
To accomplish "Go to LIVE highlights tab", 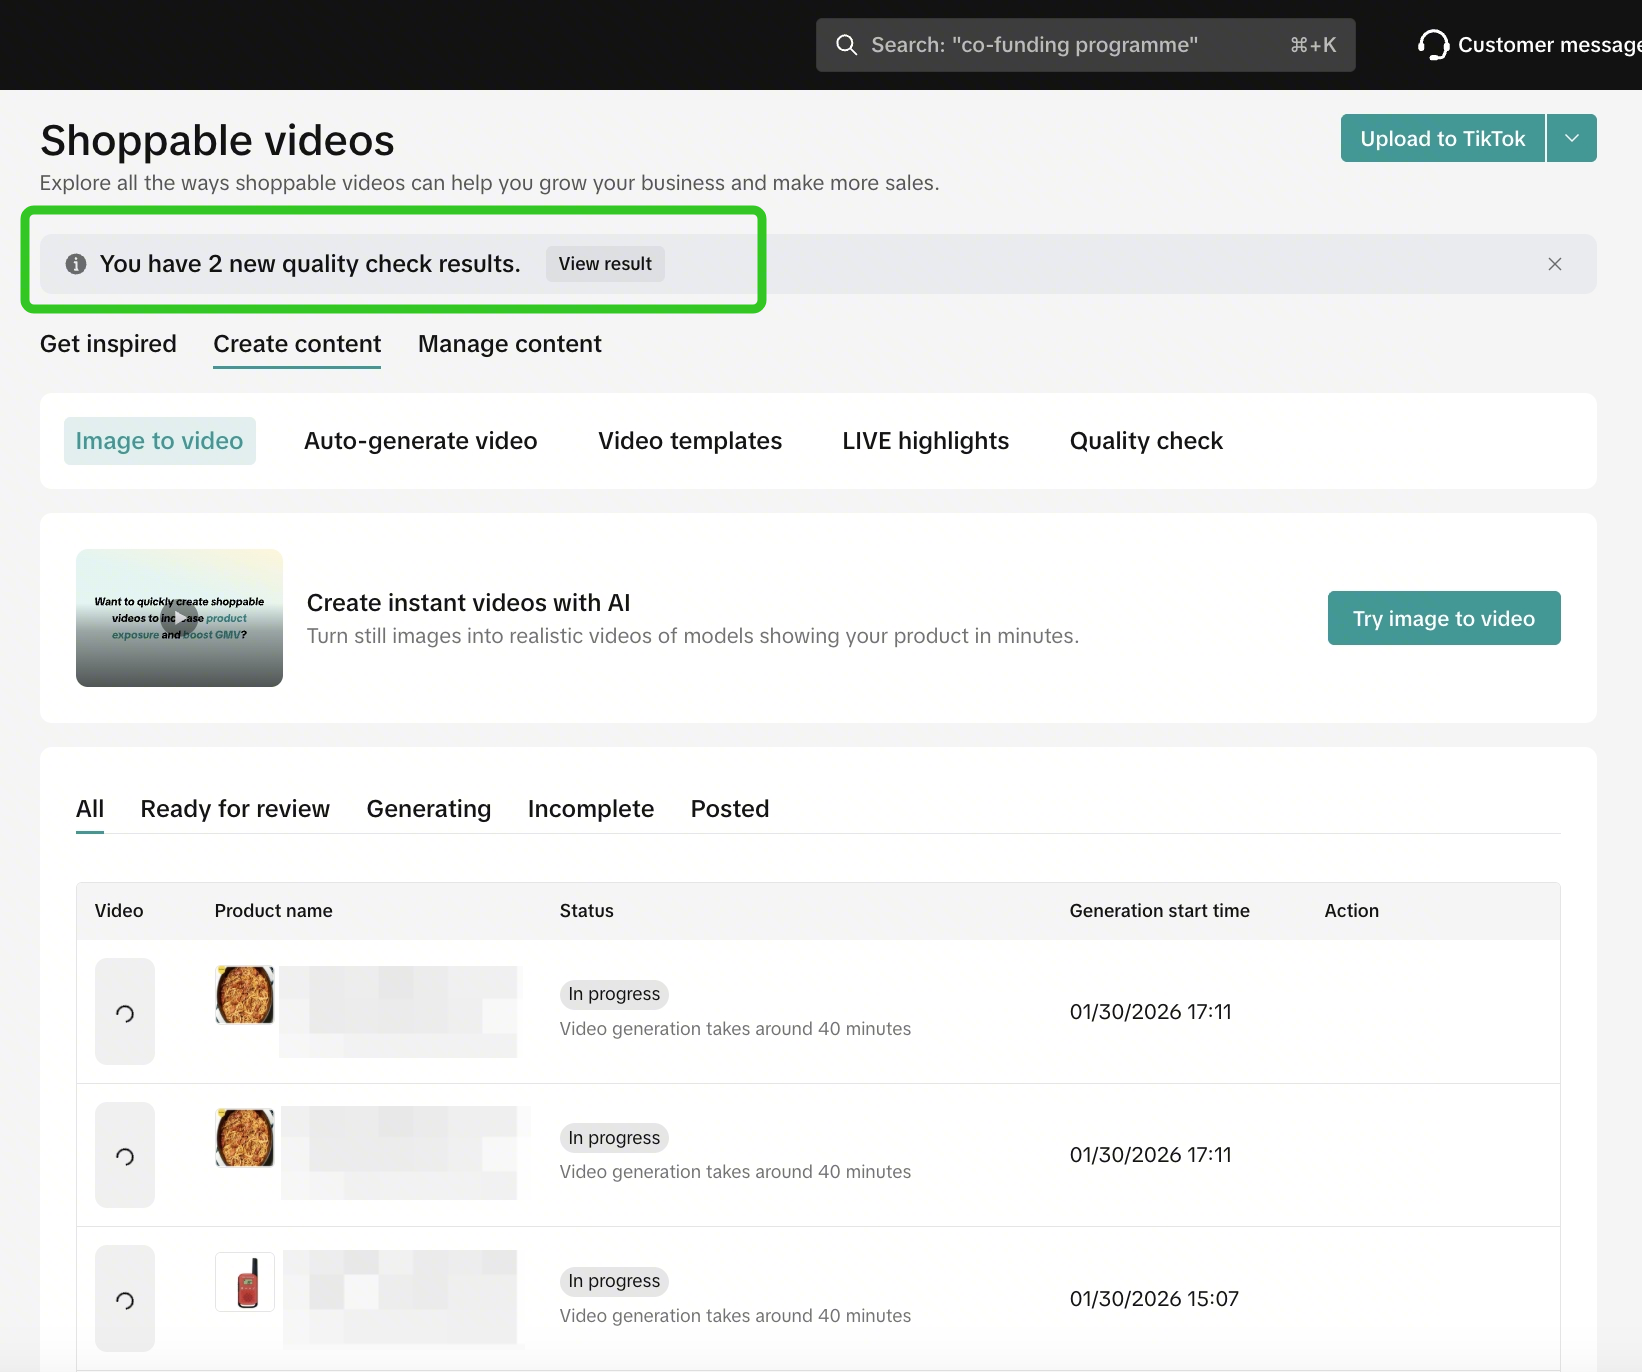I will click(925, 441).
